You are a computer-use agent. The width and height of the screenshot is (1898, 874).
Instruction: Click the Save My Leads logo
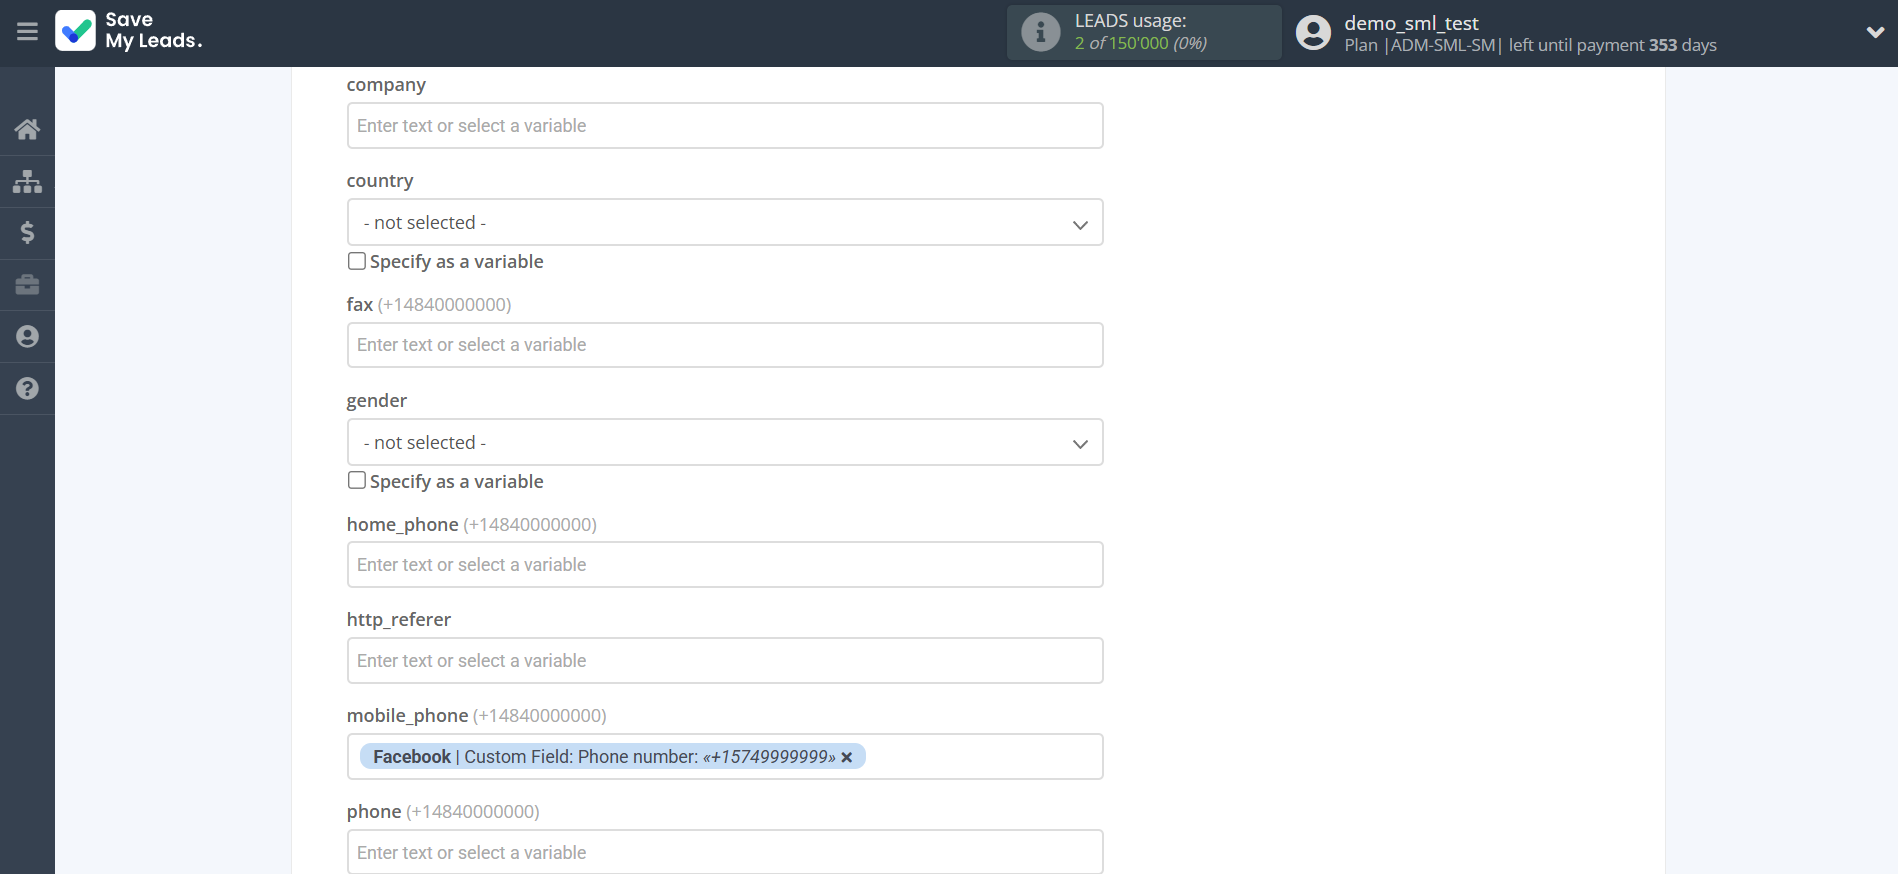click(129, 31)
